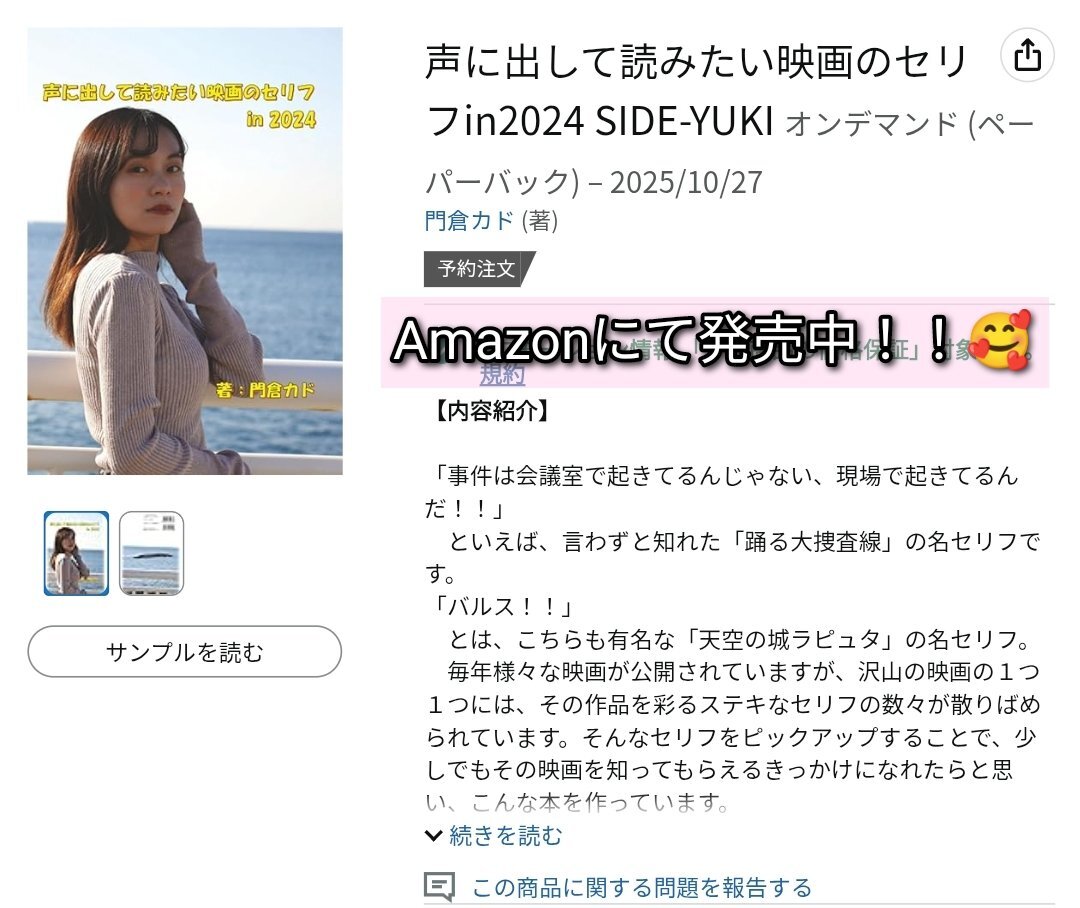This screenshot has width=1080, height=908.
Task: Click the 予約注文 badge
Action: pyautogui.click(x=479, y=269)
